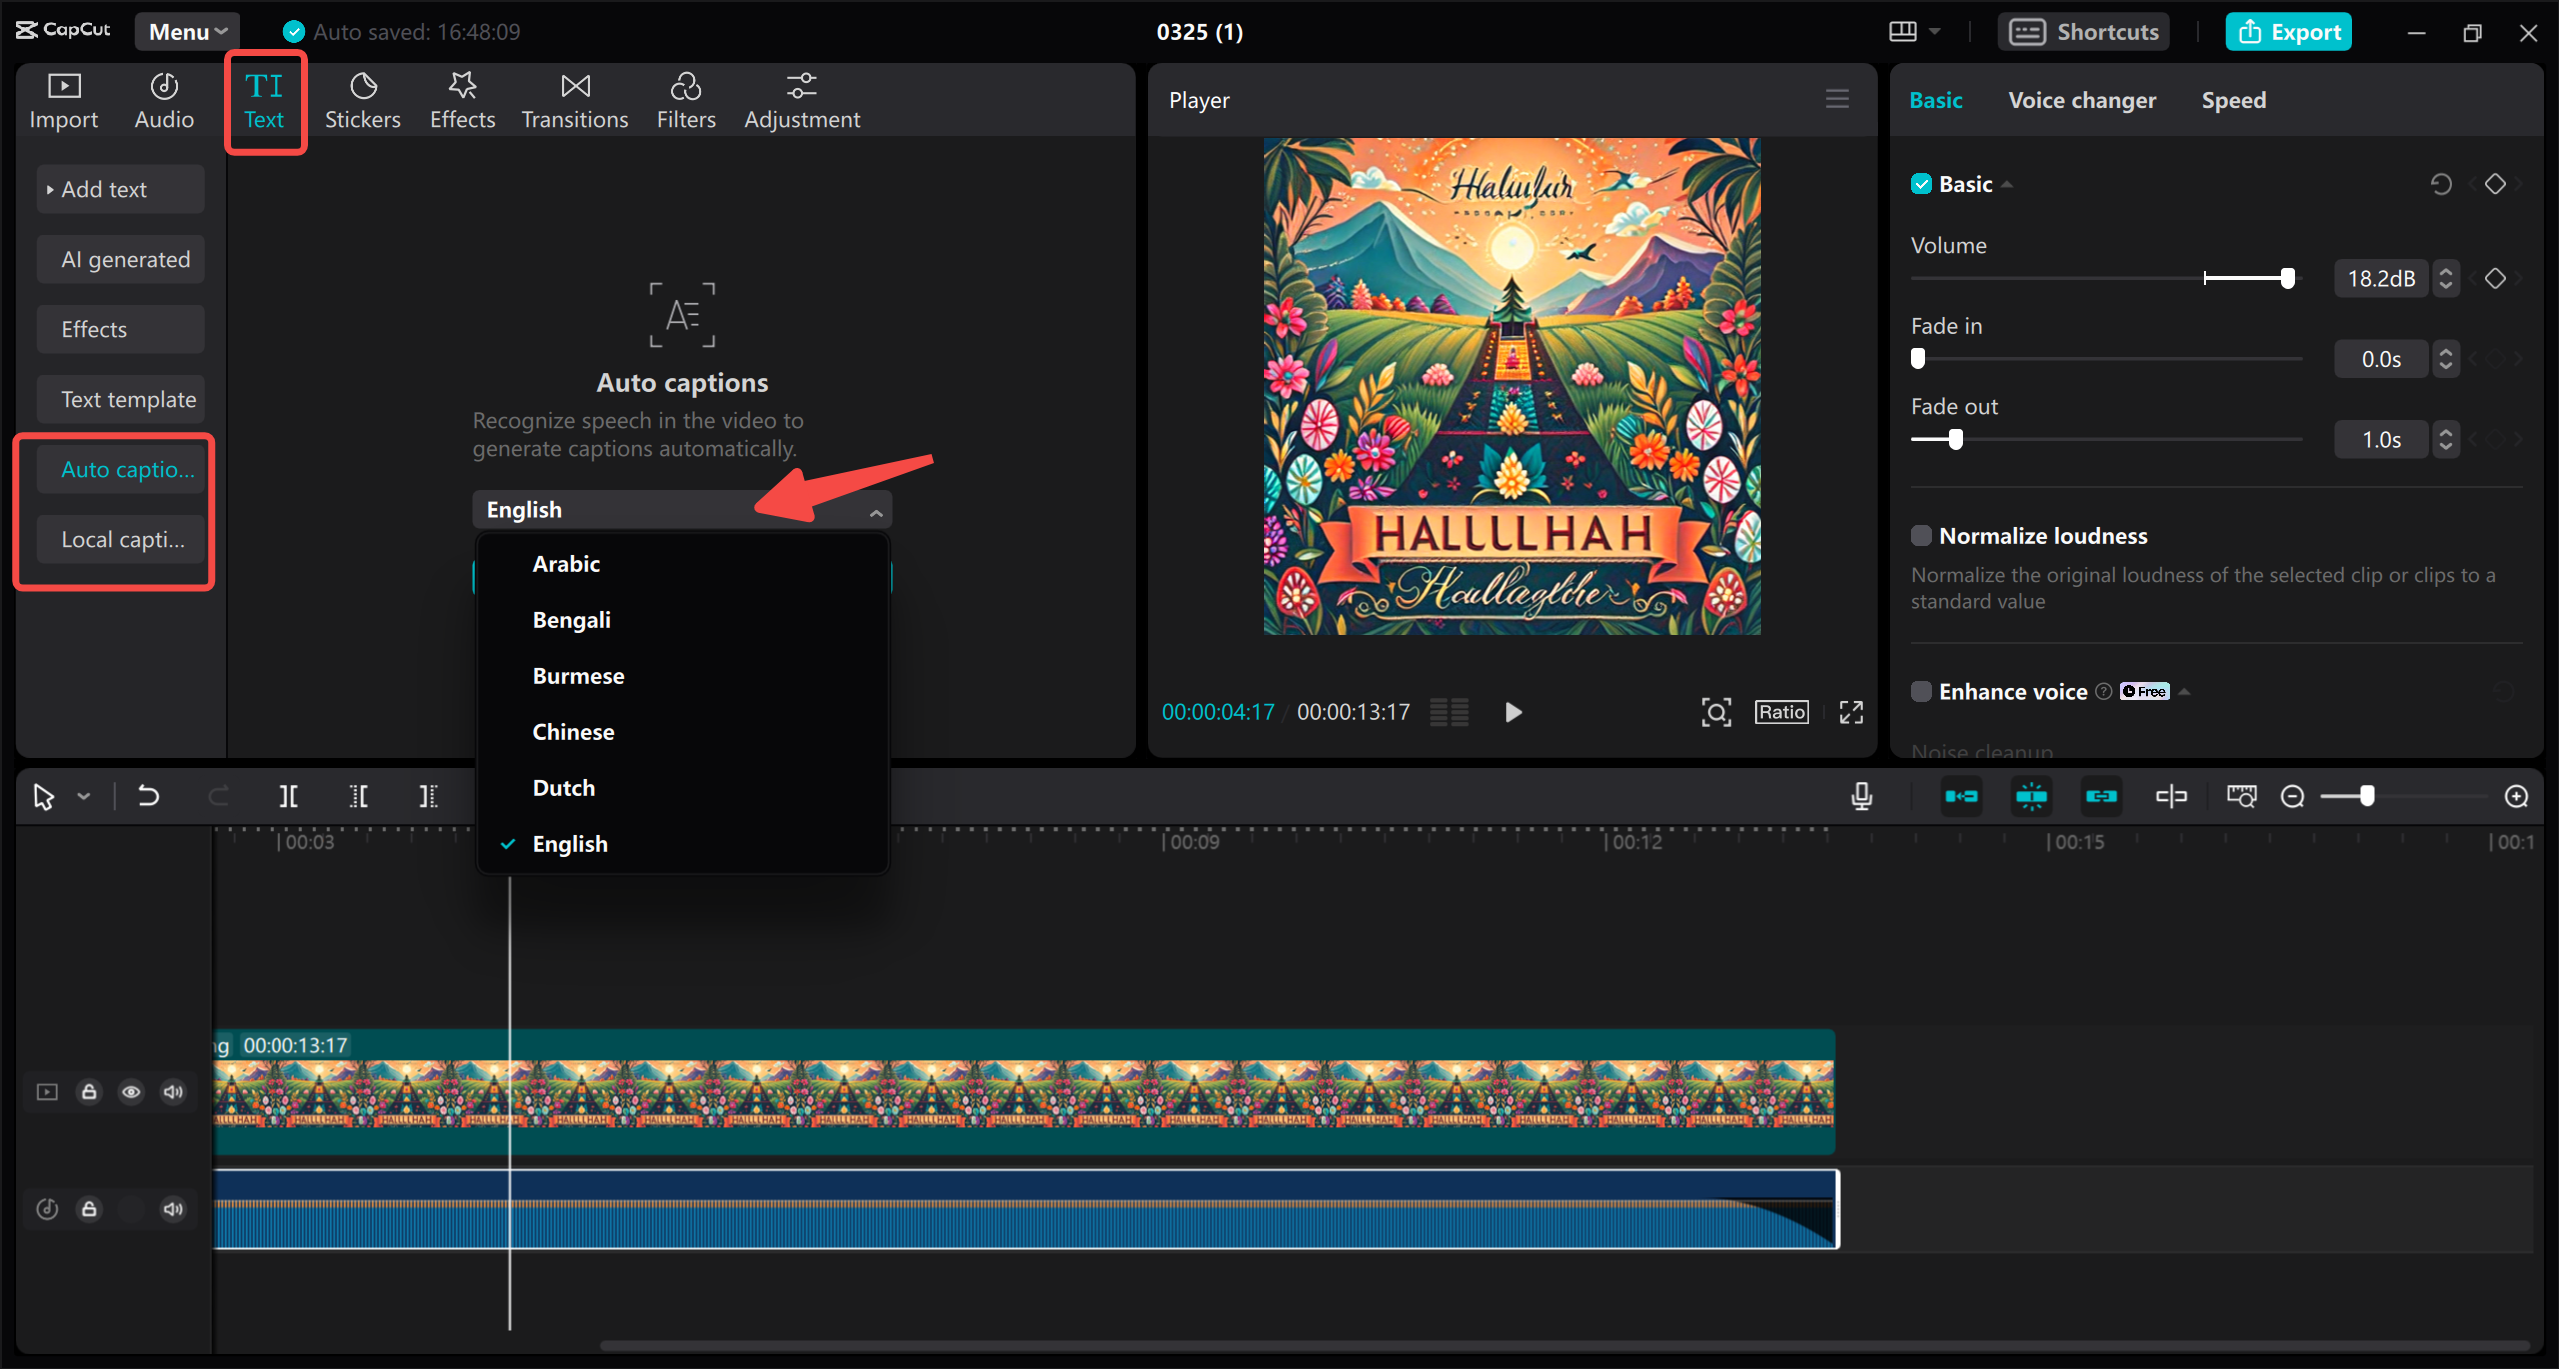The width and height of the screenshot is (2559, 1369).
Task: Click the Effects tool icon
Action: coord(460,98)
